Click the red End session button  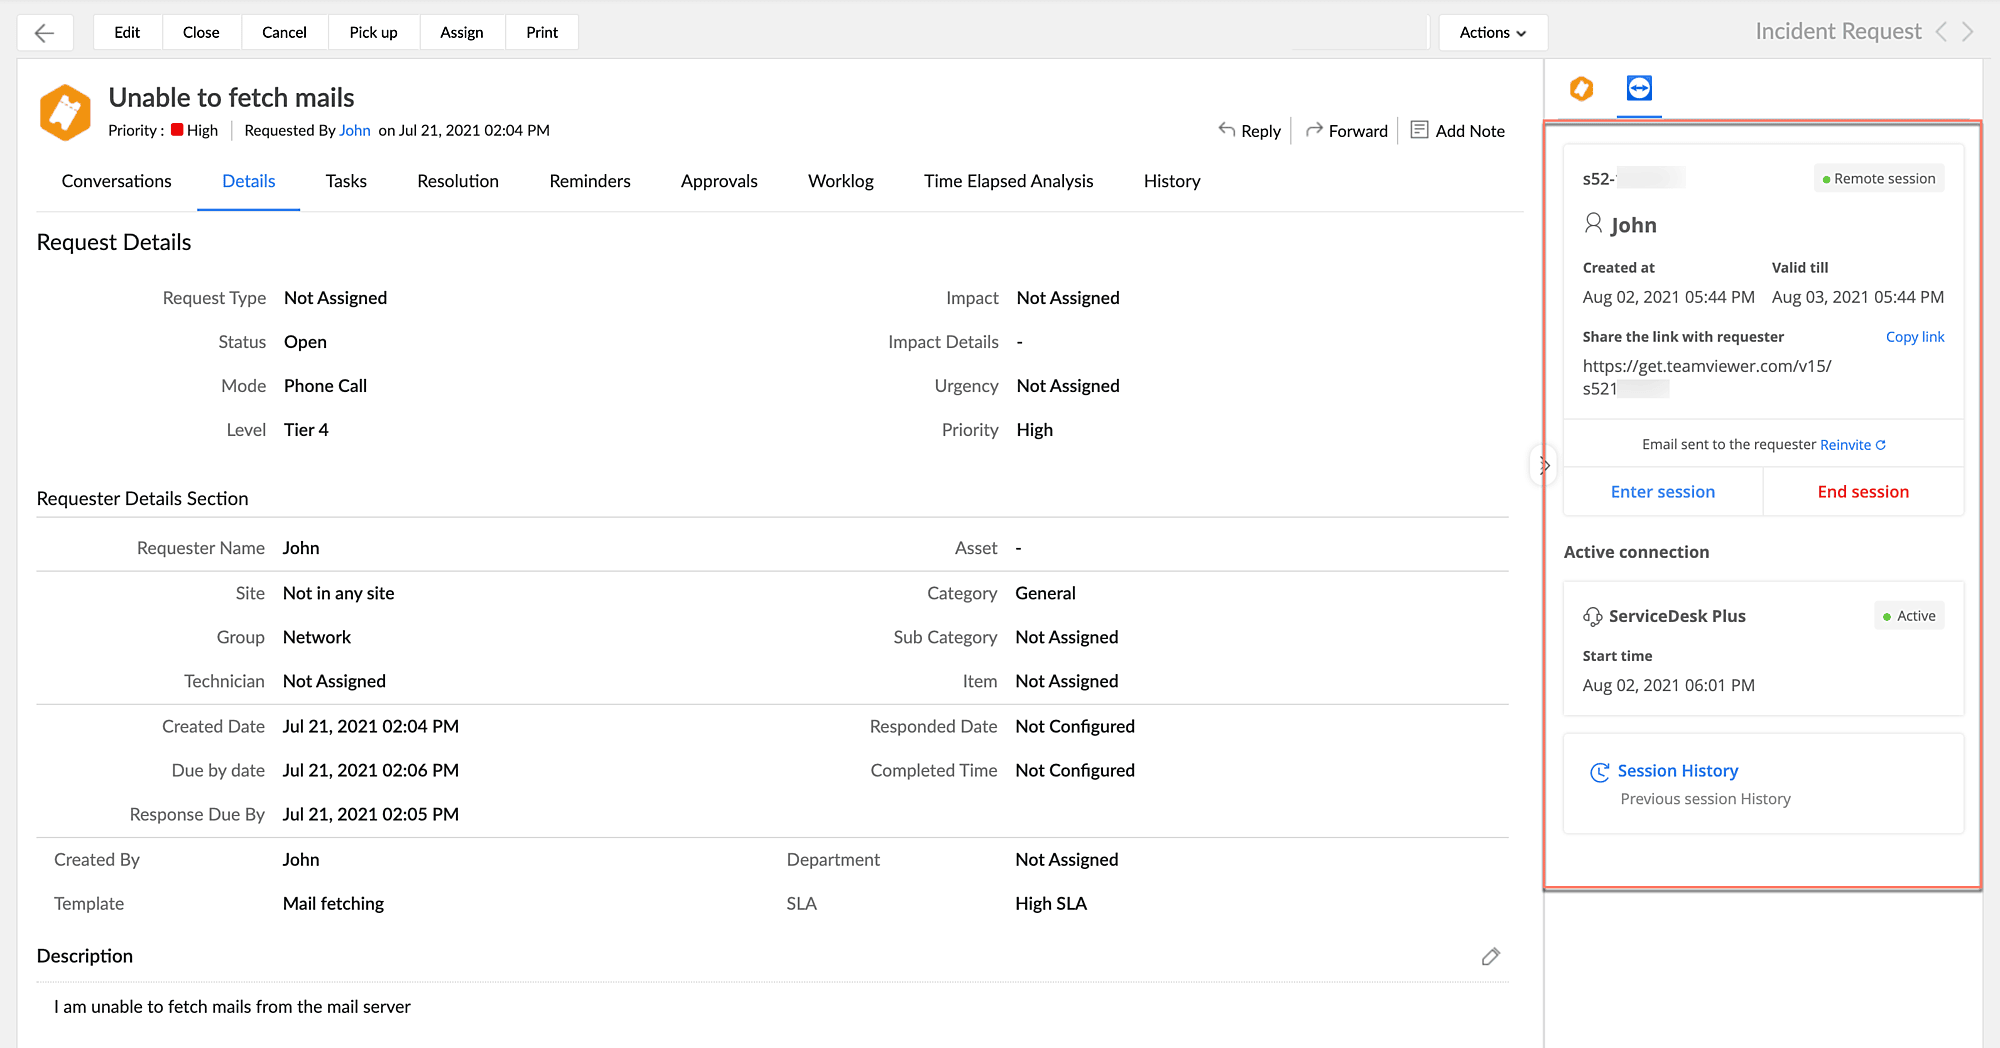tap(1862, 492)
